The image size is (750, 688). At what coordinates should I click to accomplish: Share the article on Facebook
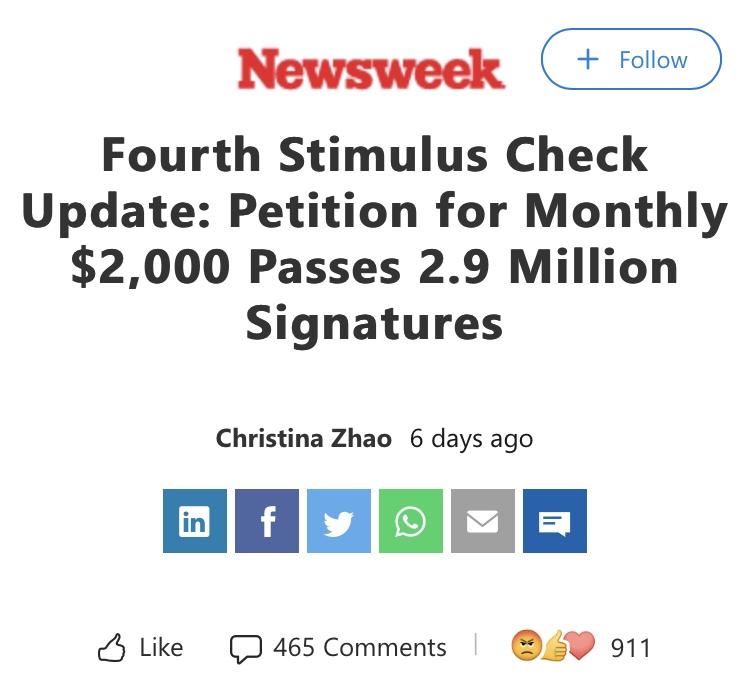266,521
